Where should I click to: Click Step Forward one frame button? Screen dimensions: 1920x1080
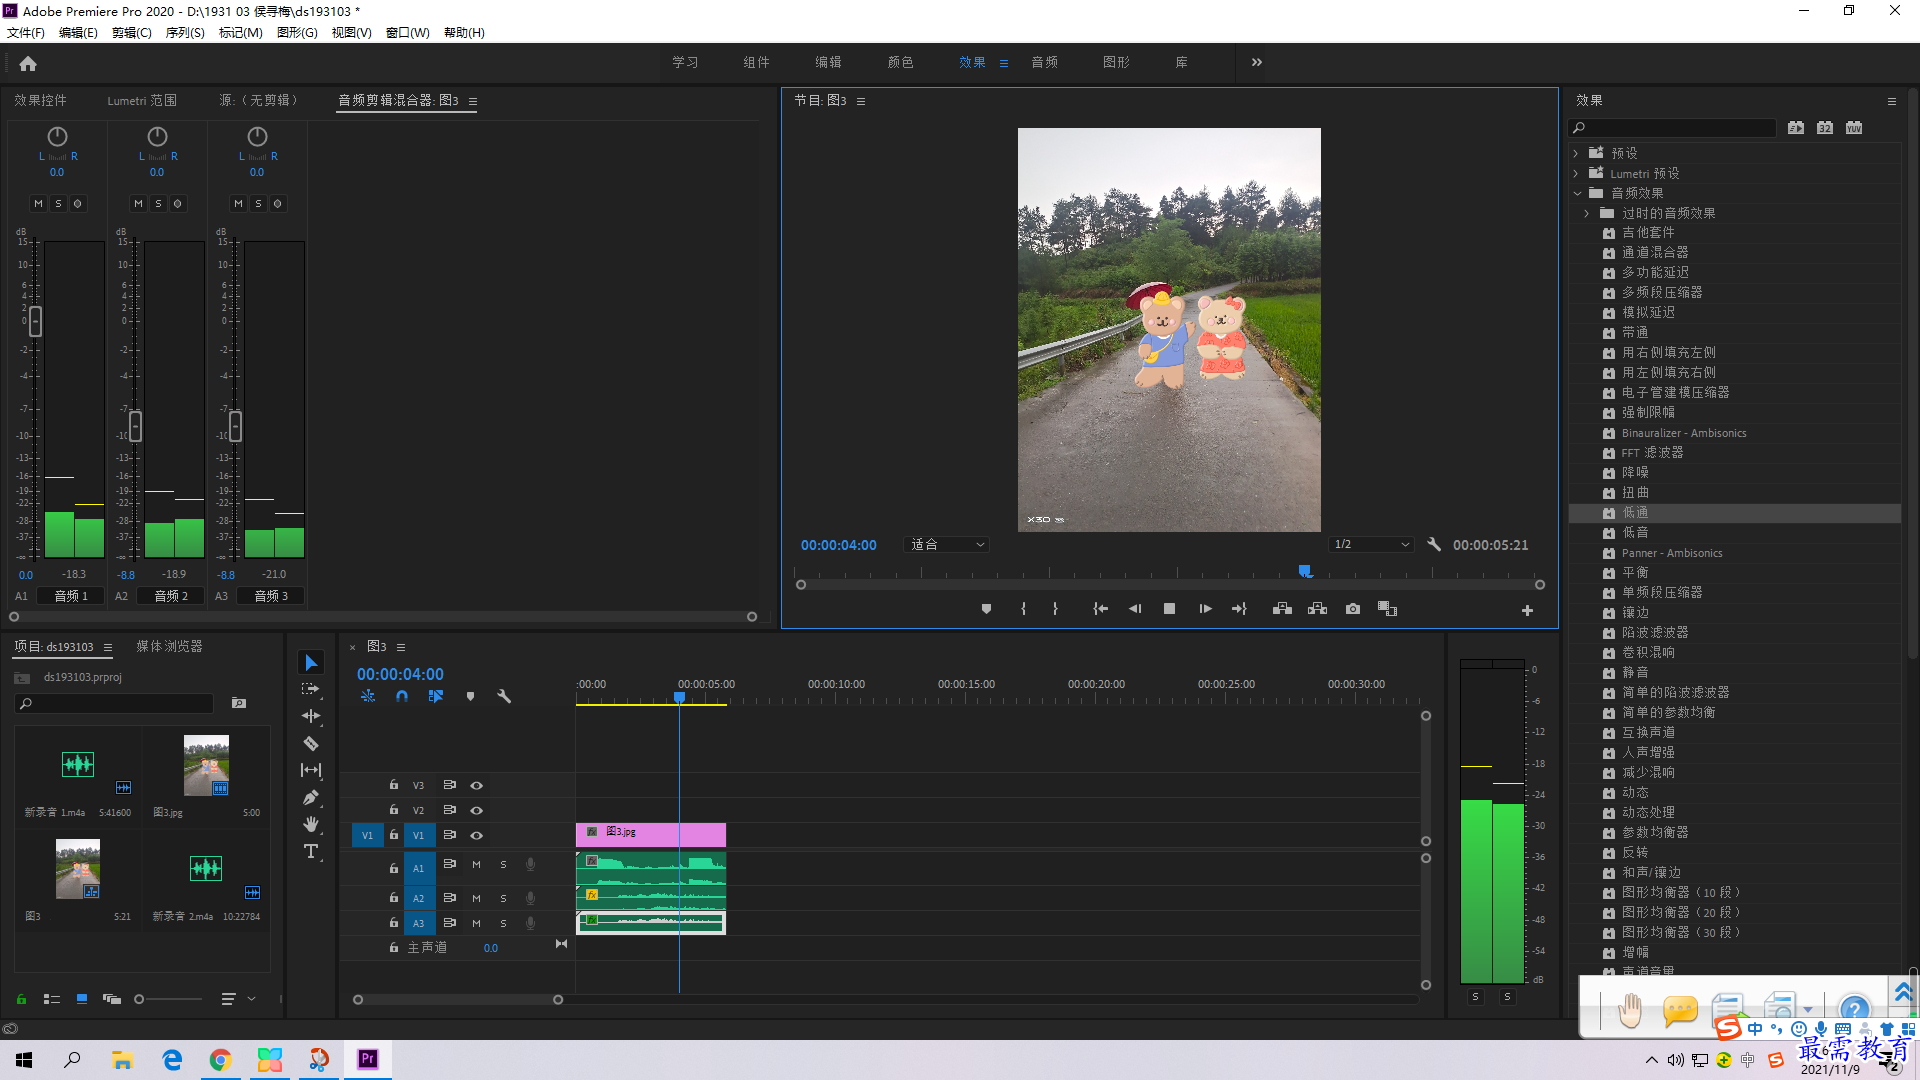pos(1205,609)
